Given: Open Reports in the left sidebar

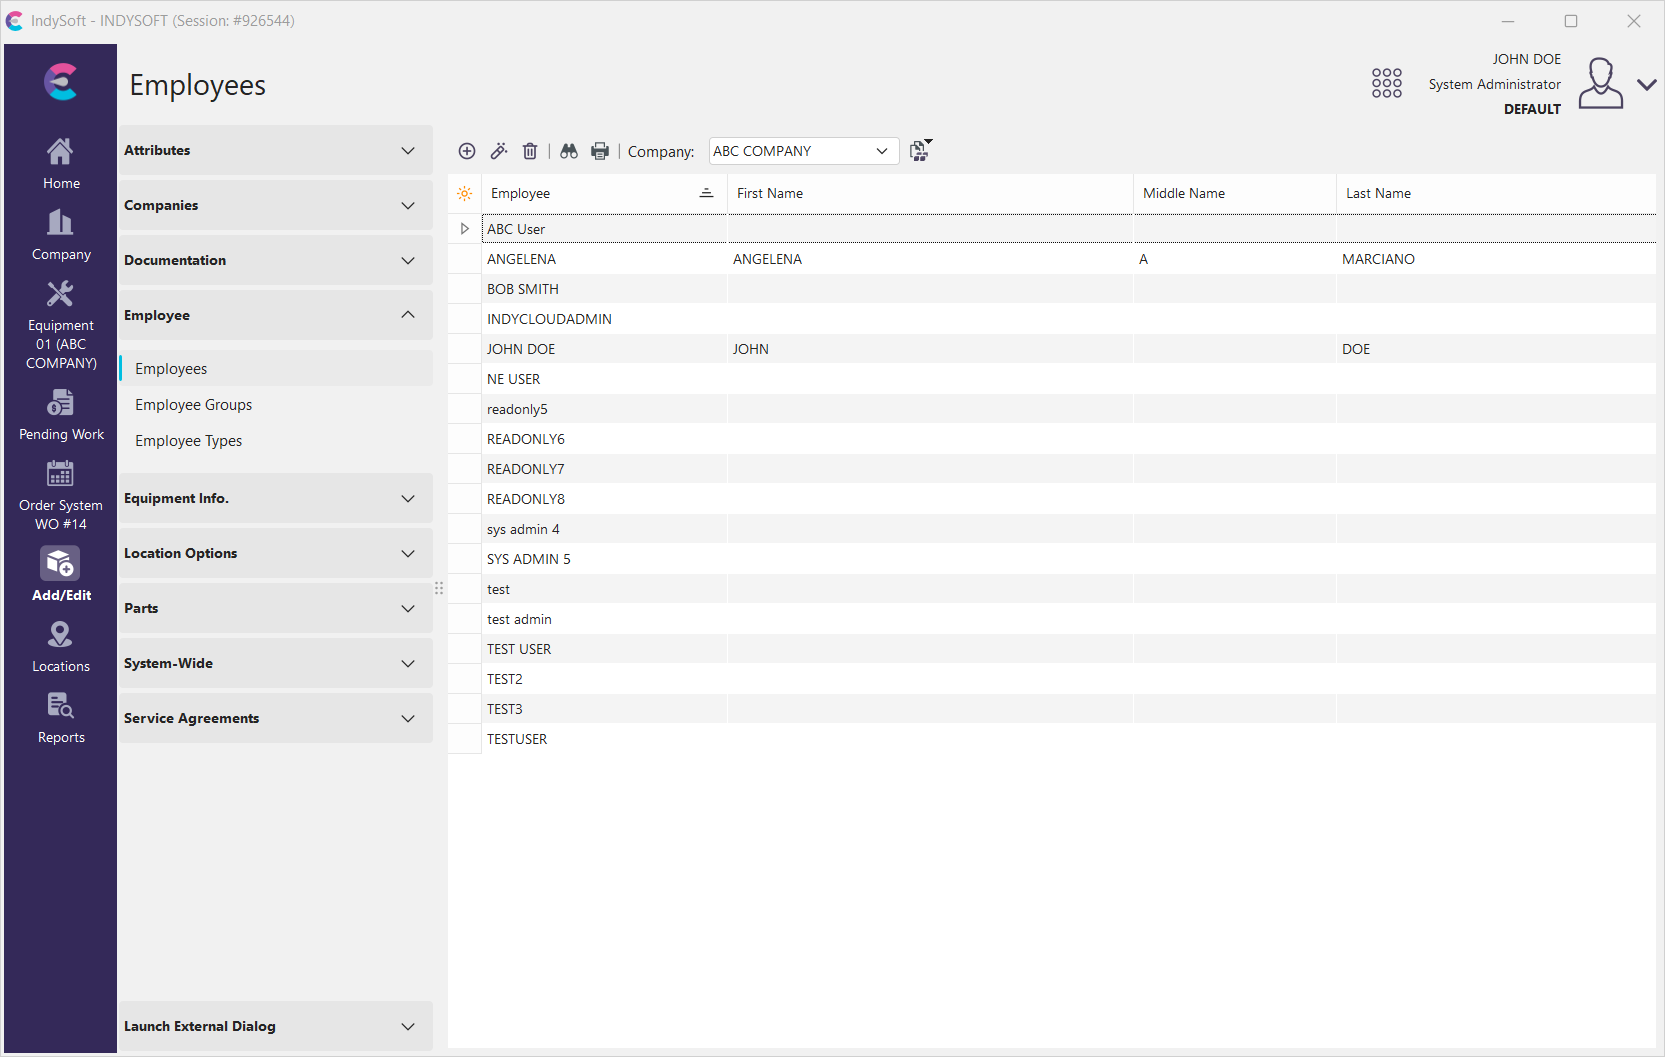Looking at the screenshot, I should coord(61,718).
